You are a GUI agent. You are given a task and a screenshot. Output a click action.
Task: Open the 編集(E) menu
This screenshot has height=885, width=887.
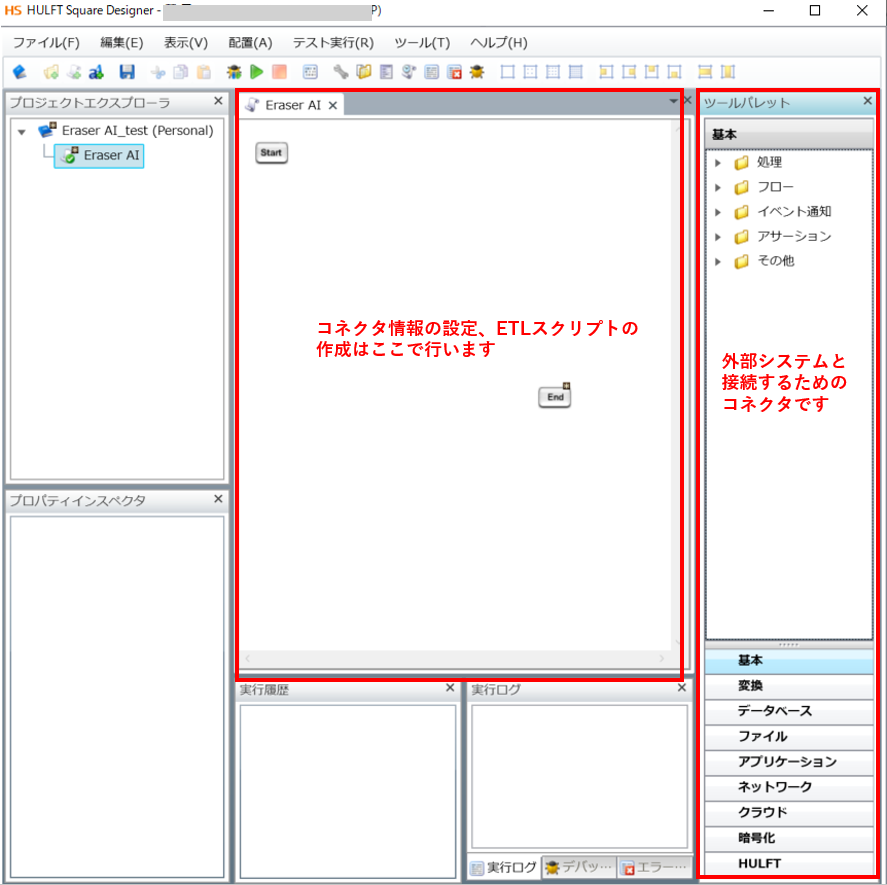pyautogui.click(x=122, y=43)
